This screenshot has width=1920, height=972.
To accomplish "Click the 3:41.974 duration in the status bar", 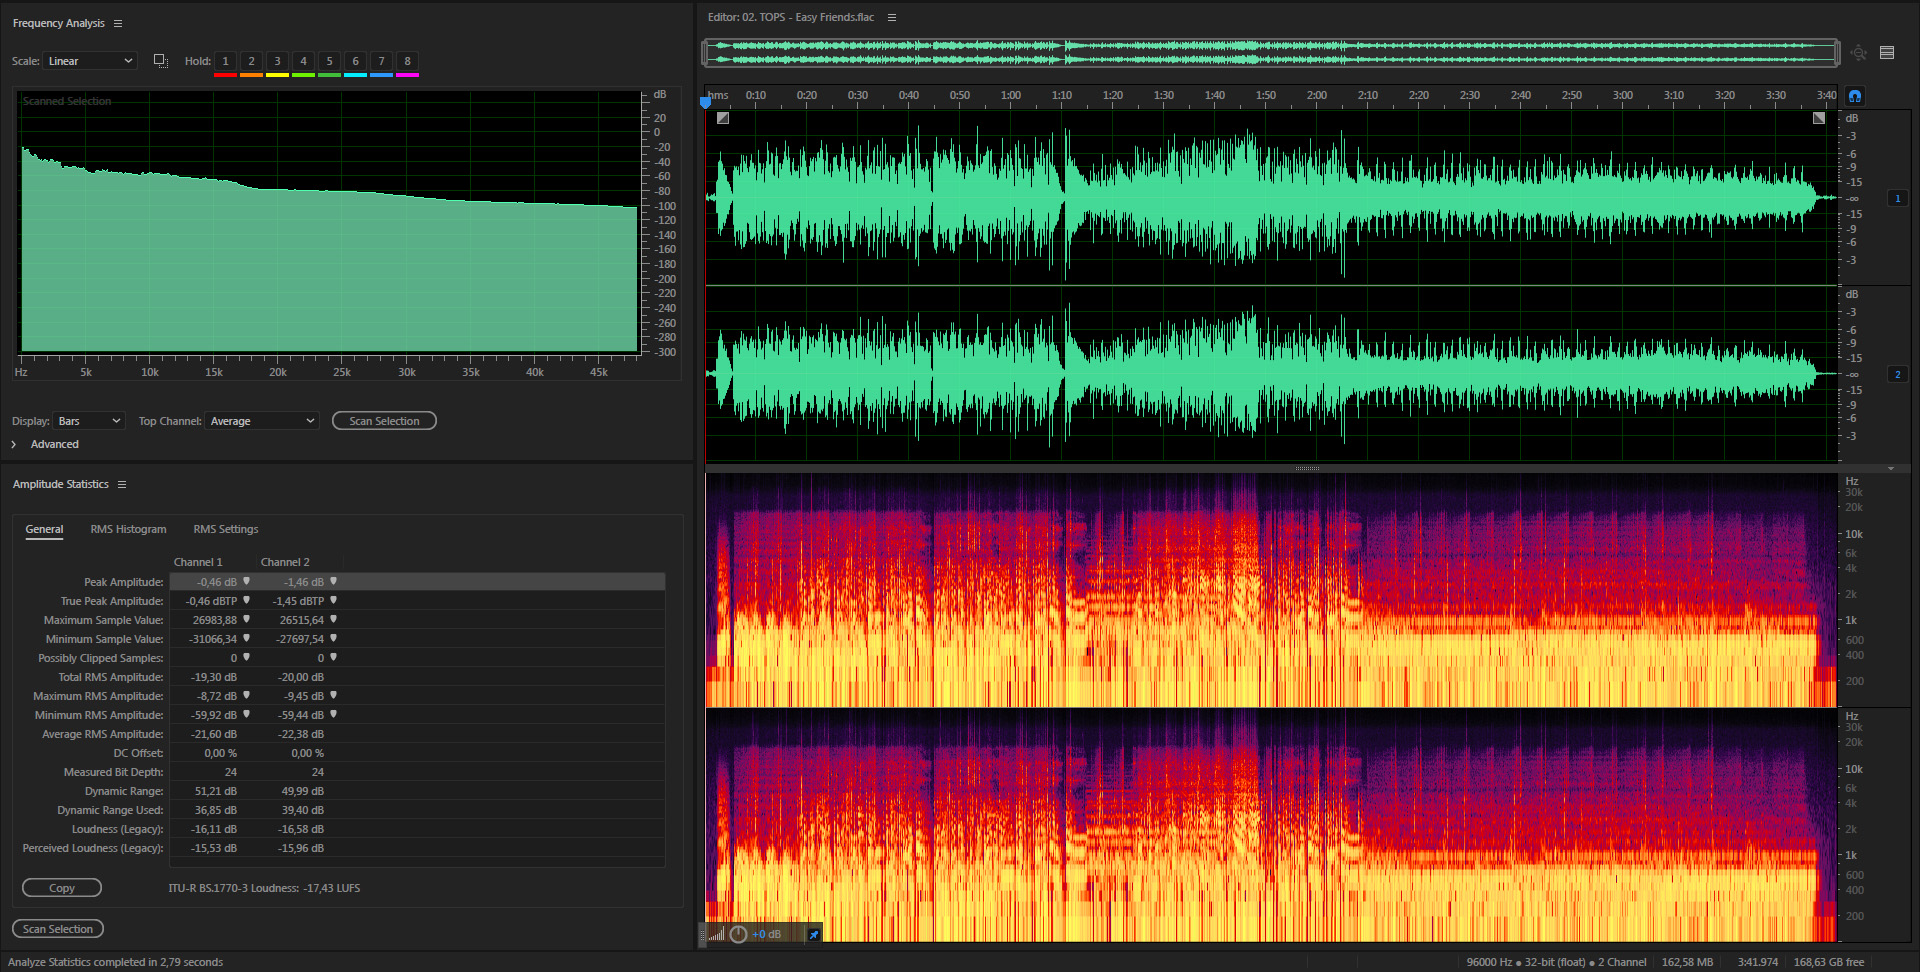I will coord(1757,962).
